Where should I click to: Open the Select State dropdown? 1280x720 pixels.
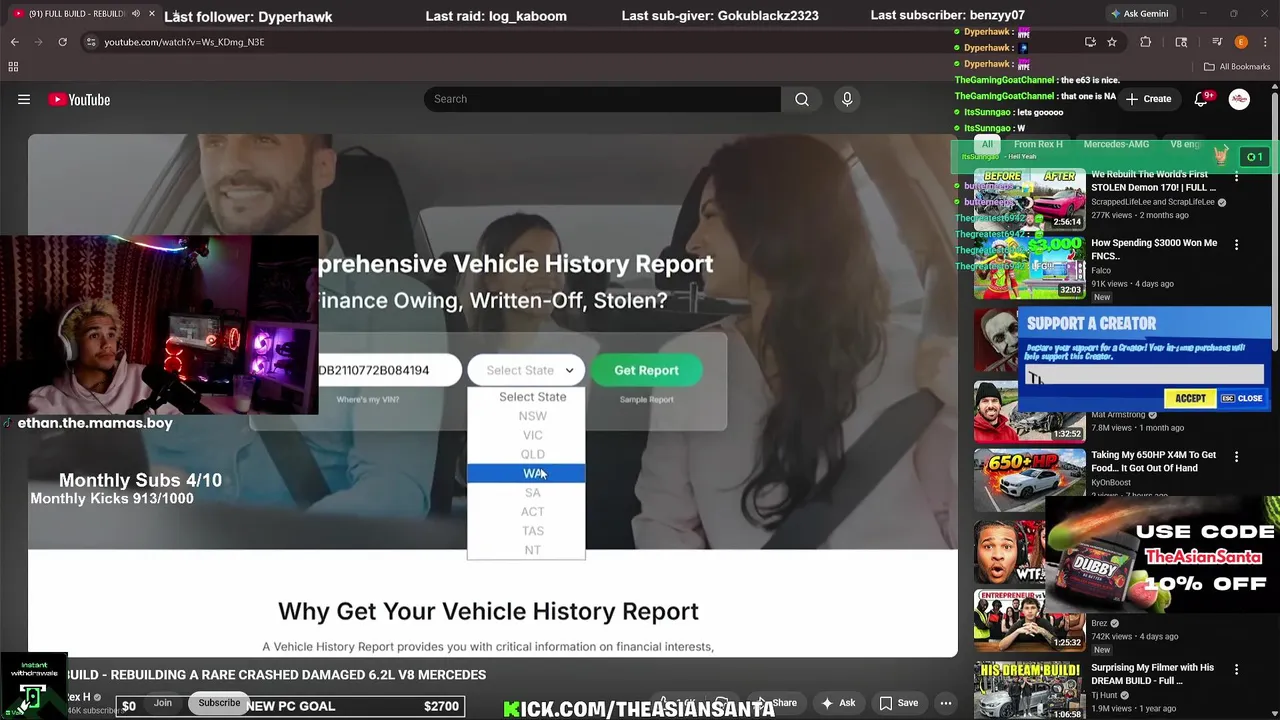coord(528,370)
